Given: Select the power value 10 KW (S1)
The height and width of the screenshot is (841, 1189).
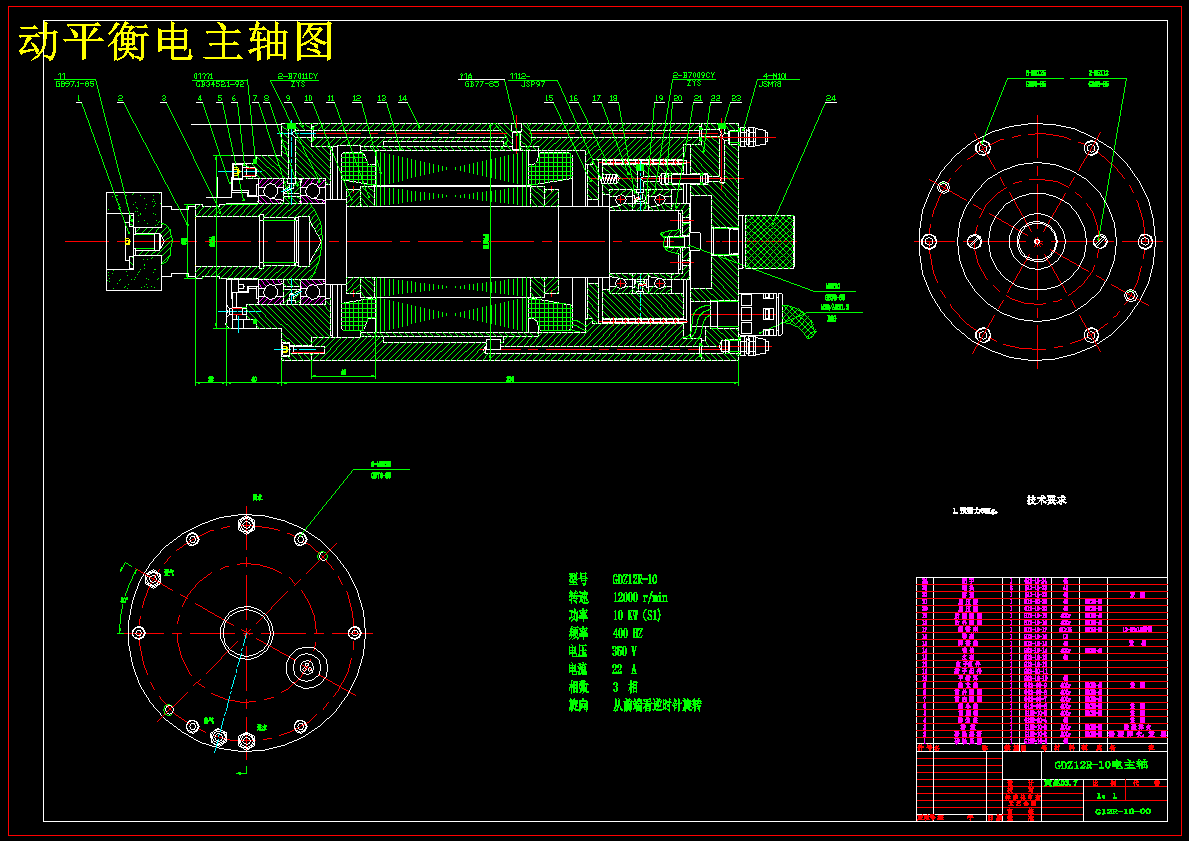Looking at the screenshot, I should tap(637, 615).
